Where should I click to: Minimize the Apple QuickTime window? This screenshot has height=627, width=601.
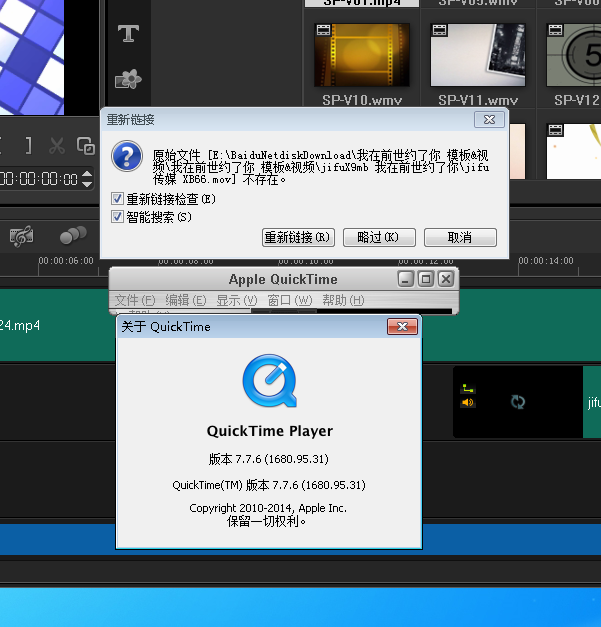(x=405, y=279)
